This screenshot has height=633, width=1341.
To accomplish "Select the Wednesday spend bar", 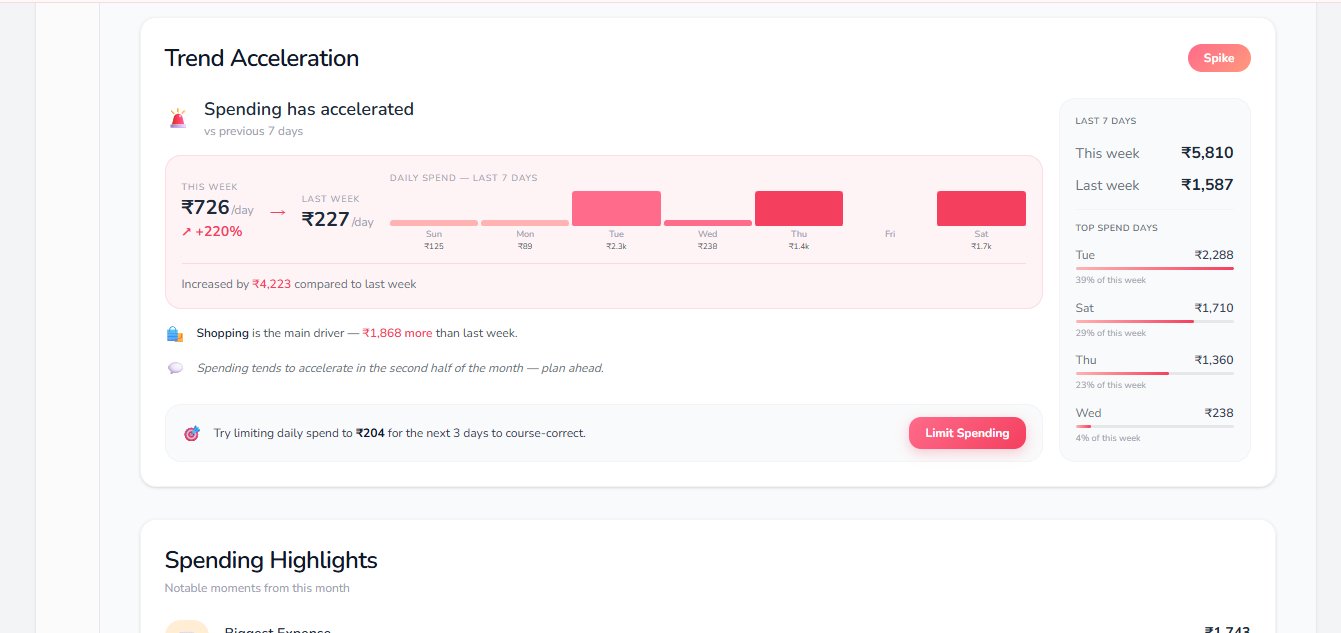I will coord(707,223).
